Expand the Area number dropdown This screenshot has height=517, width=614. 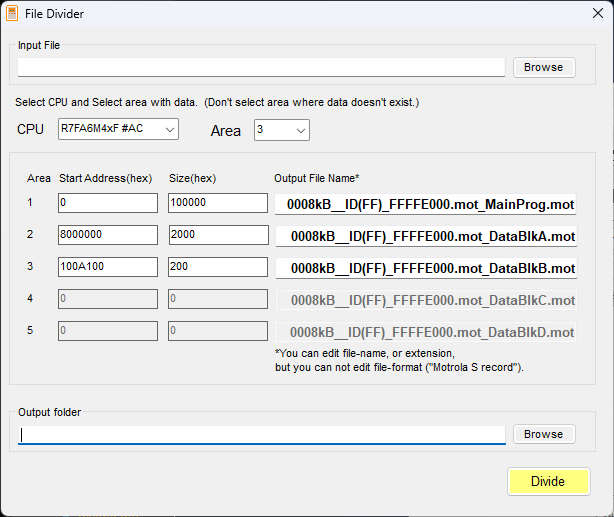[x=282, y=130]
